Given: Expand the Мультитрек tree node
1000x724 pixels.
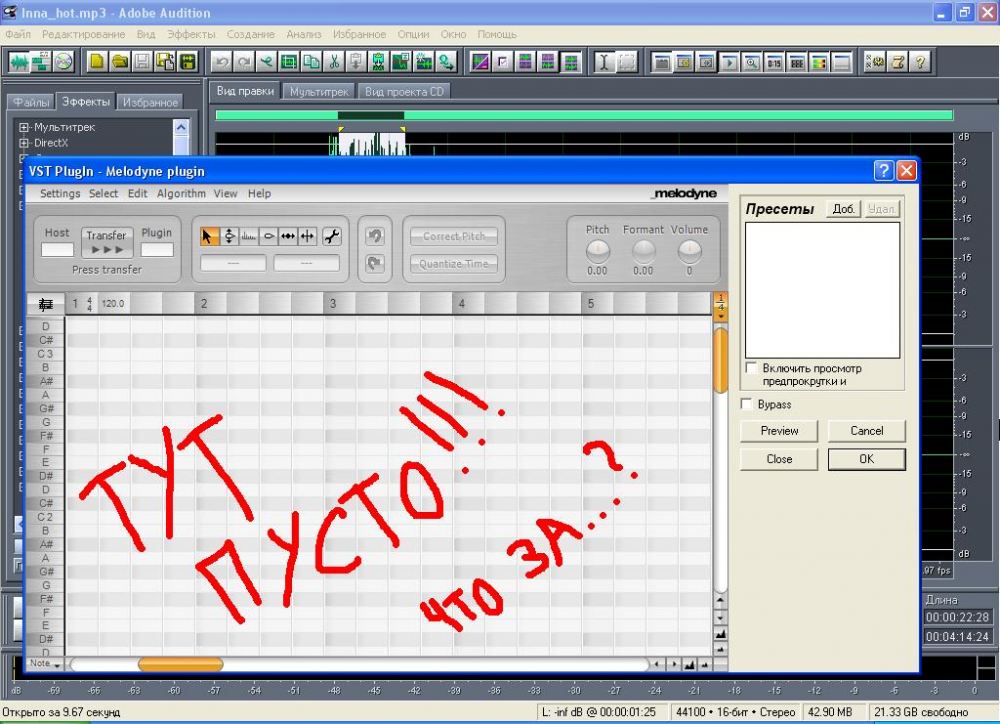Looking at the screenshot, I should click(24, 127).
